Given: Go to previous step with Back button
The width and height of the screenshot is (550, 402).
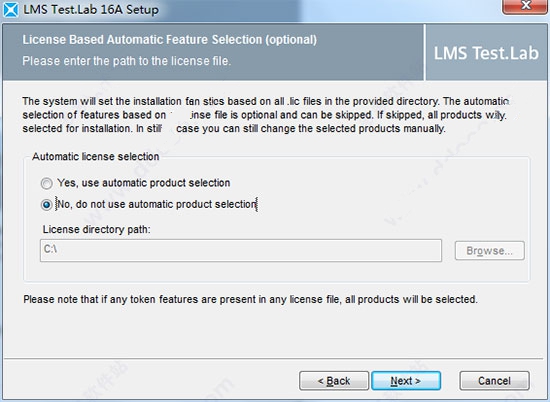Looking at the screenshot, I should [x=334, y=381].
